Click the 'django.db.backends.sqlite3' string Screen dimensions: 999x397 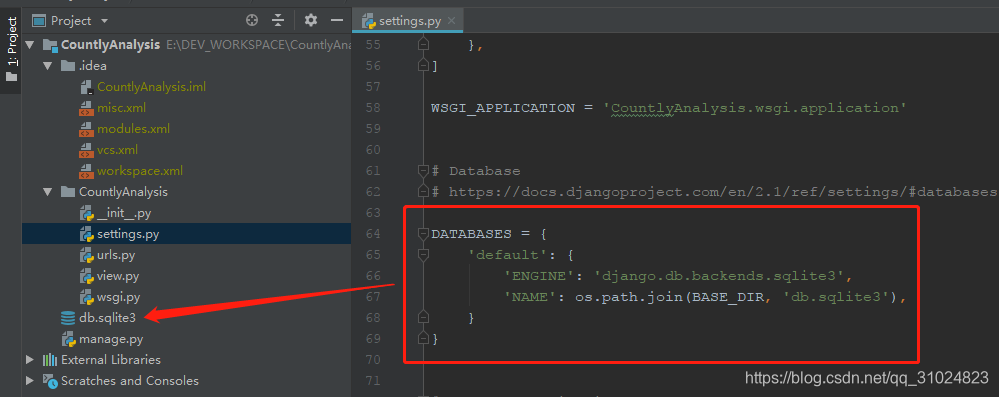(719, 276)
